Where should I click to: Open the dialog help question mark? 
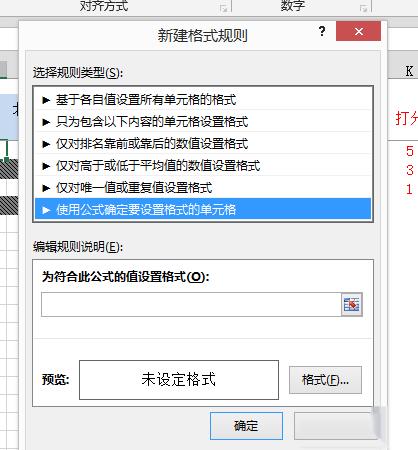pyautogui.click(x=322, y=32)
